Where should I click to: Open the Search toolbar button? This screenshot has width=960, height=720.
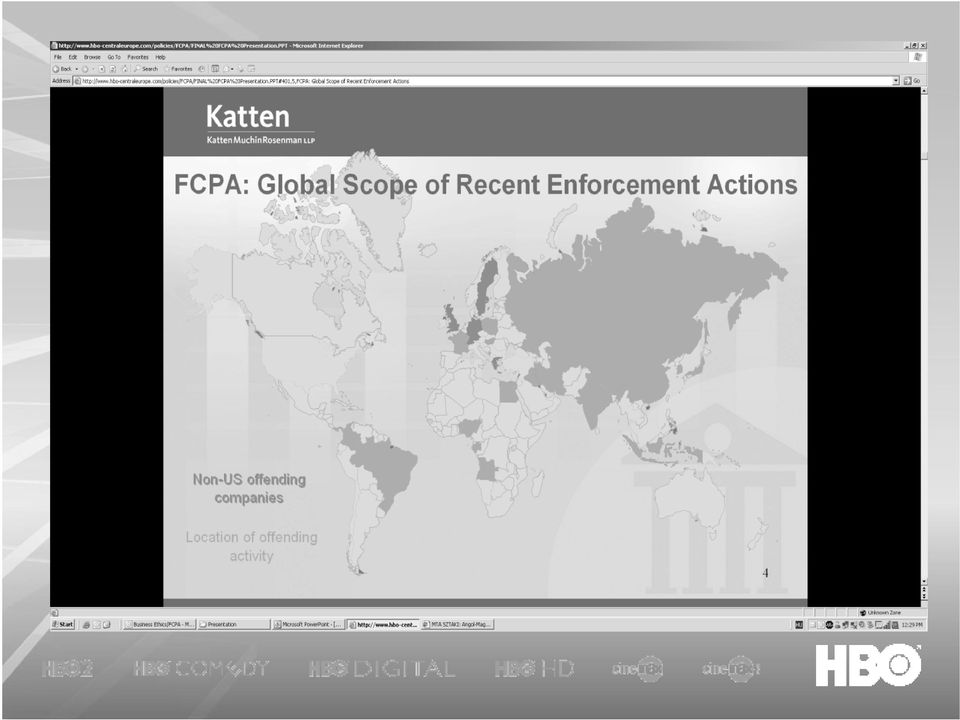[146, 69]
